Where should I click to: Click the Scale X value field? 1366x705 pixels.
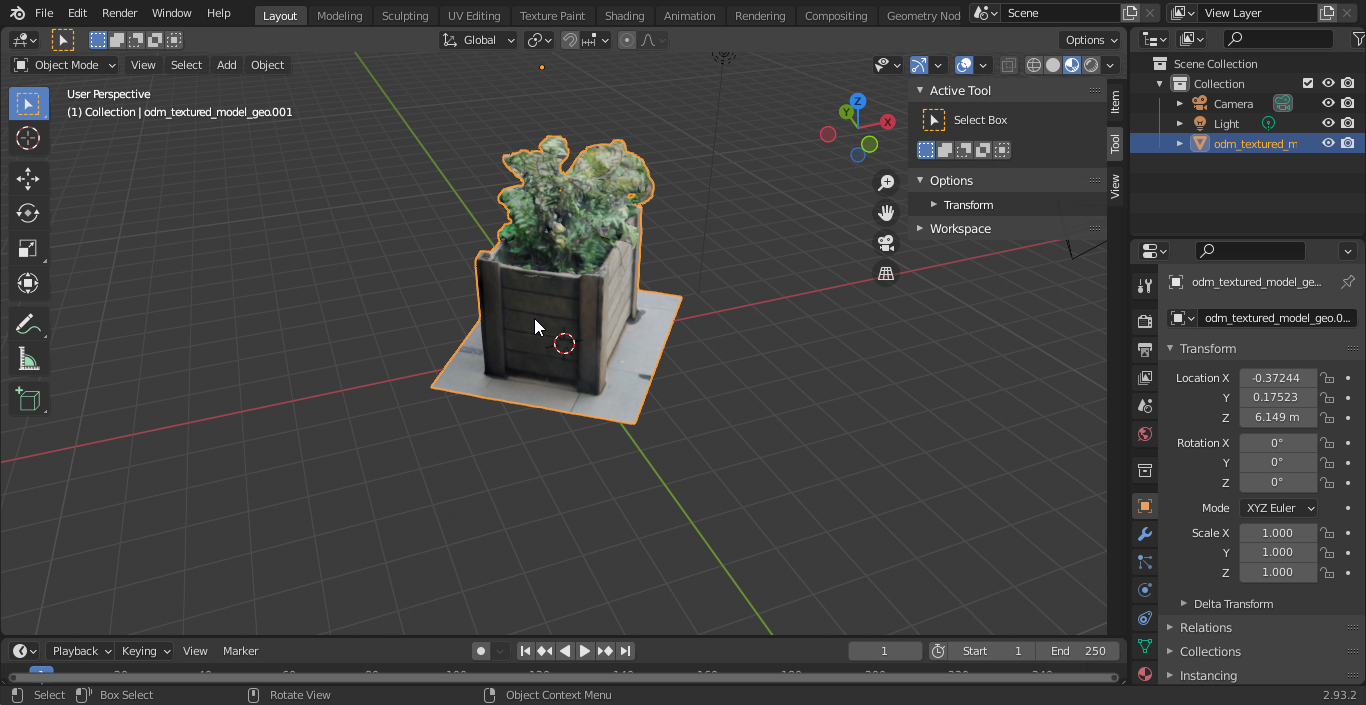[1277, 533]
